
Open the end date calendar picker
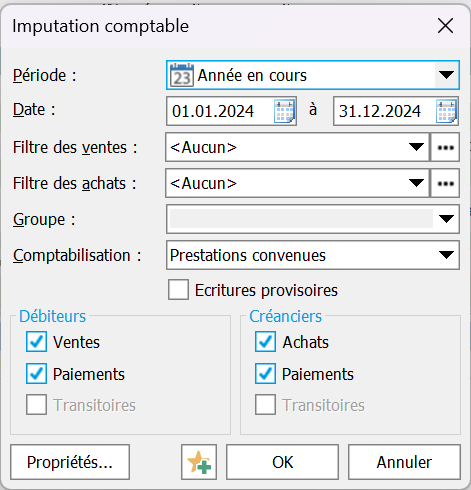tap(446, 111)
